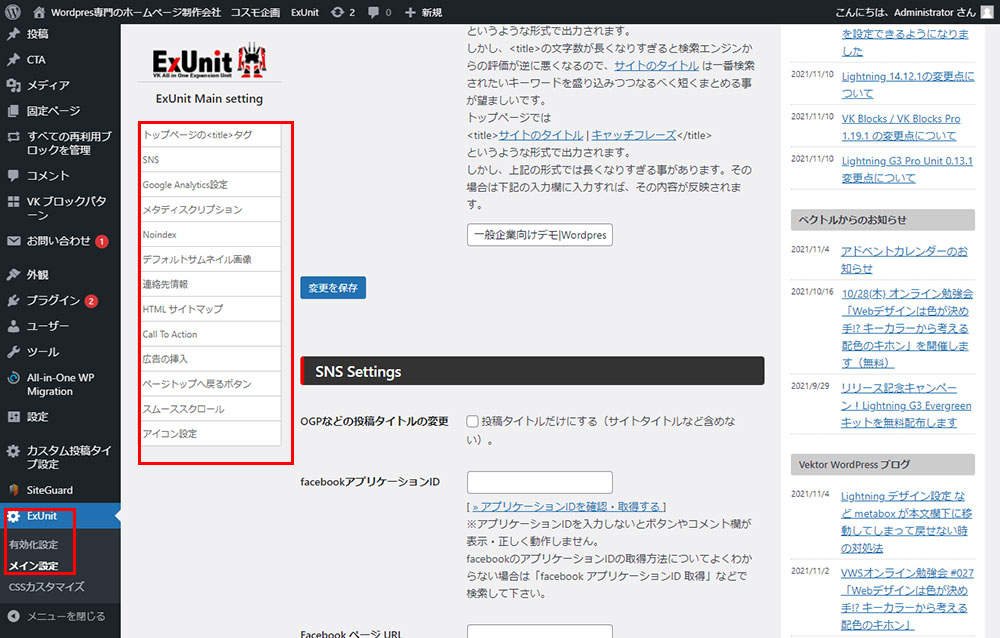
Task: Click the 変更を保存 button
Action: coord(333,288)
